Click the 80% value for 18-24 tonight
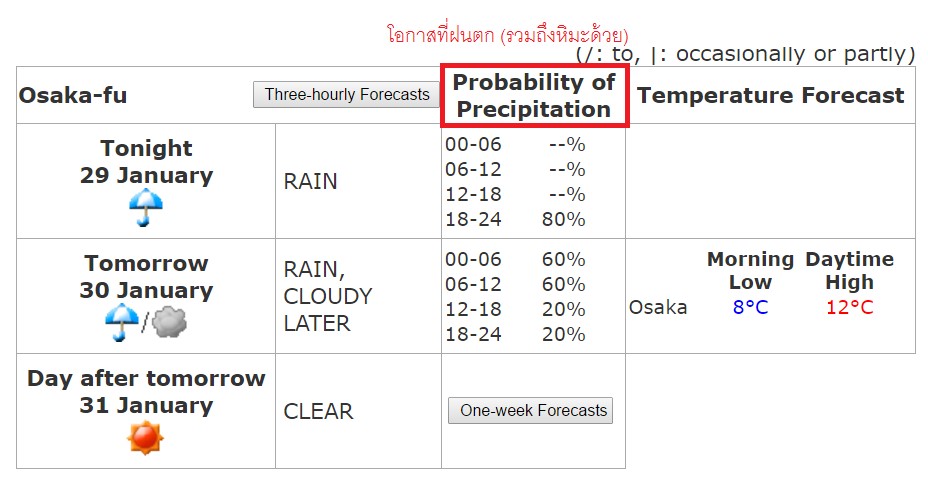This screenshot has width=928, height=483. (563, 219)
